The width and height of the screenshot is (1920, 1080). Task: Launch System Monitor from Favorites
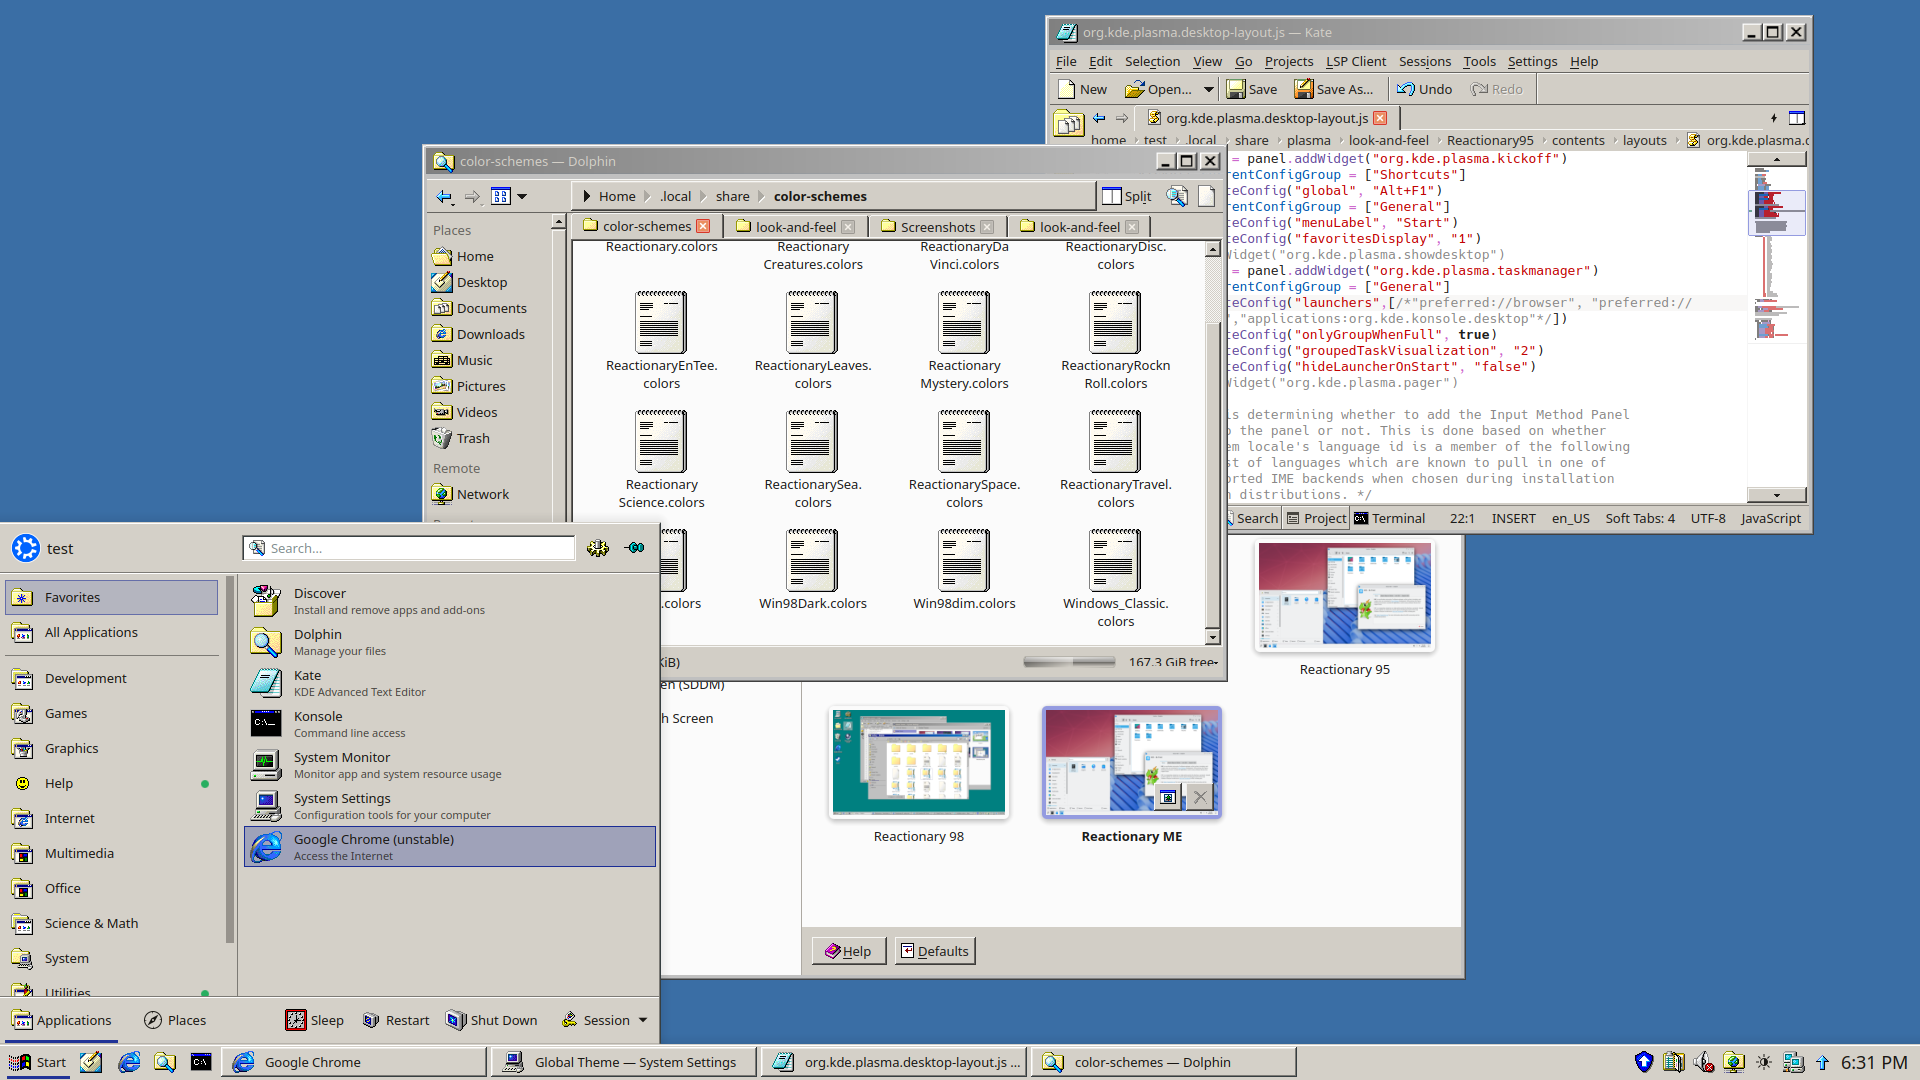click(x=450, y=765)
